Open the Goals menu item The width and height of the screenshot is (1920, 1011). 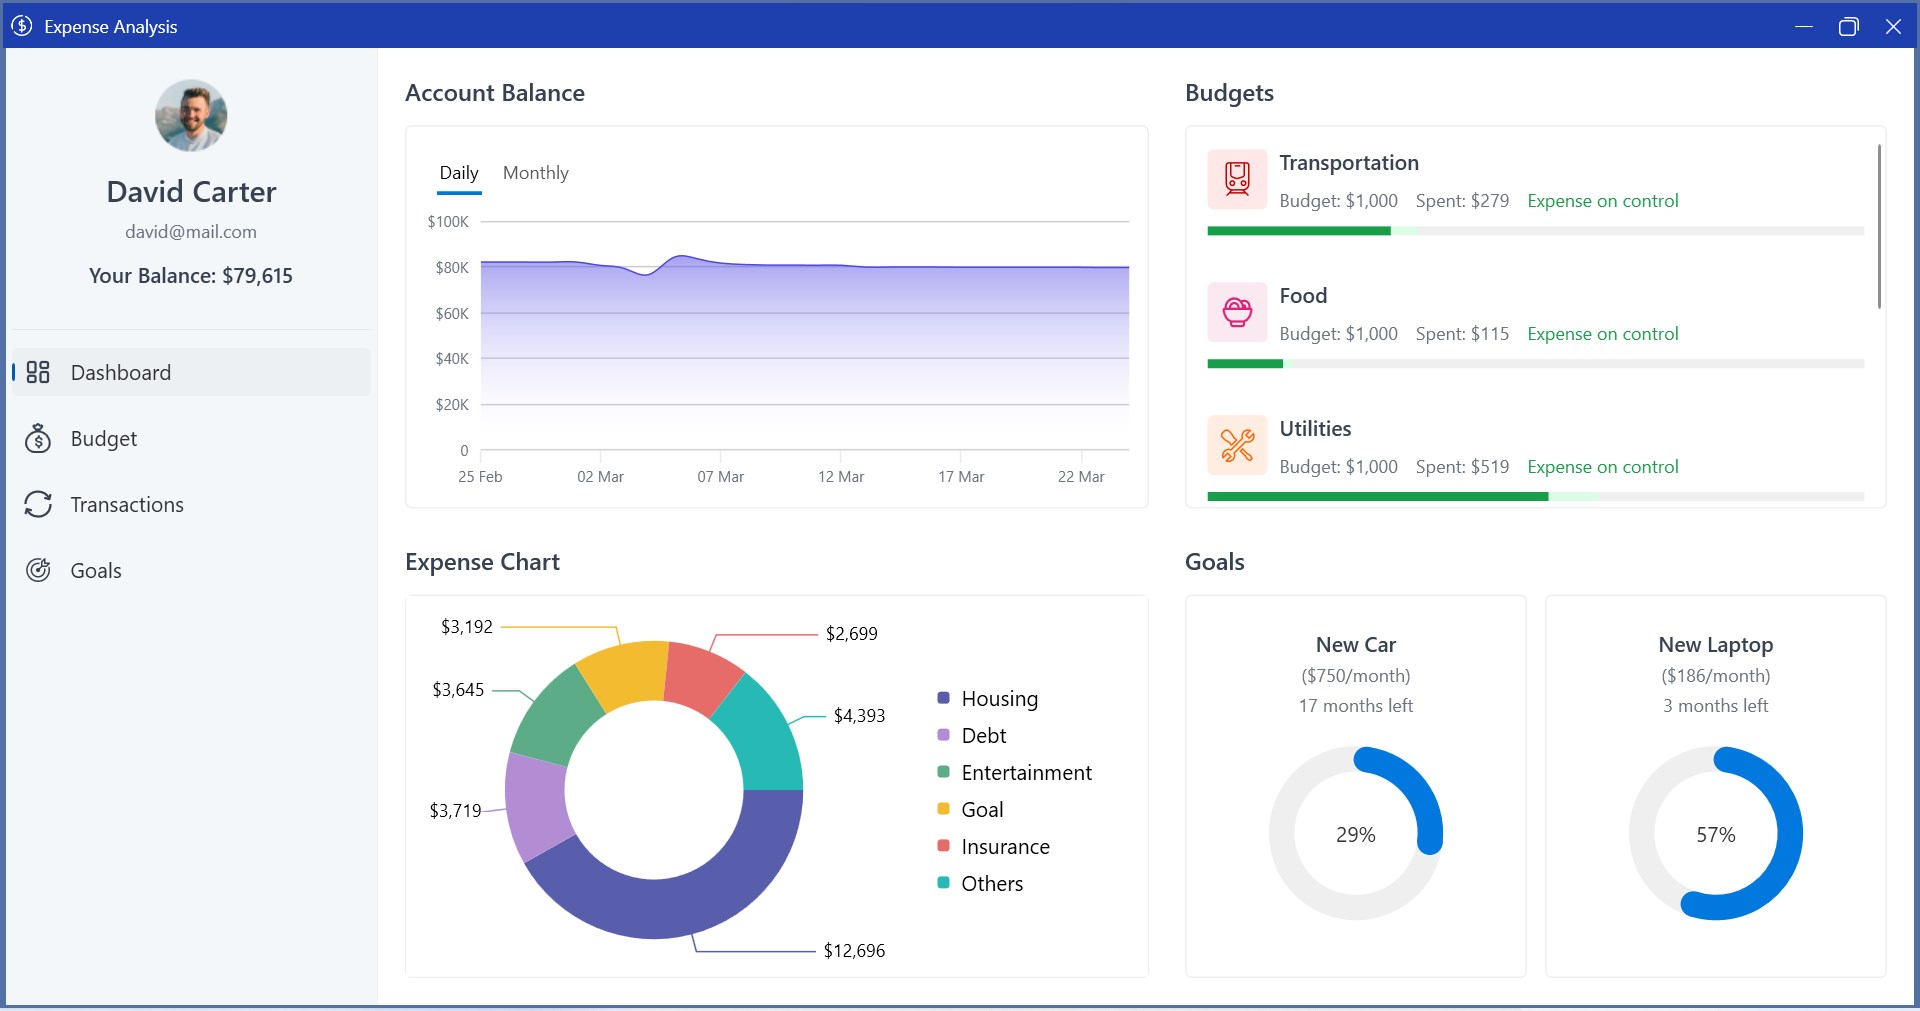tap(191, 570)
